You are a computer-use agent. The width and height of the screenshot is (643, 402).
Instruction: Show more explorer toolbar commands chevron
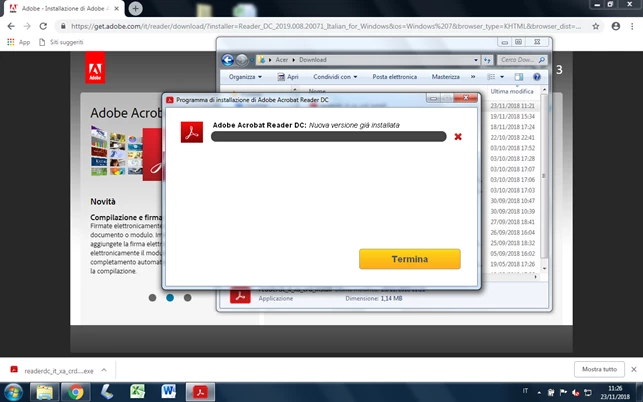tap(473, 77)
